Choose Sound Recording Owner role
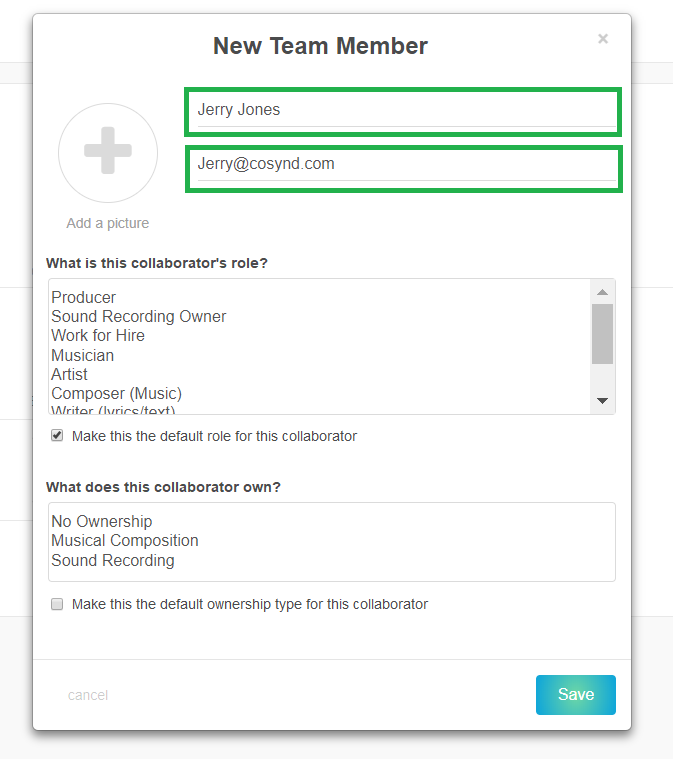The height and width of the screenshot is (759, 686). 139,316
